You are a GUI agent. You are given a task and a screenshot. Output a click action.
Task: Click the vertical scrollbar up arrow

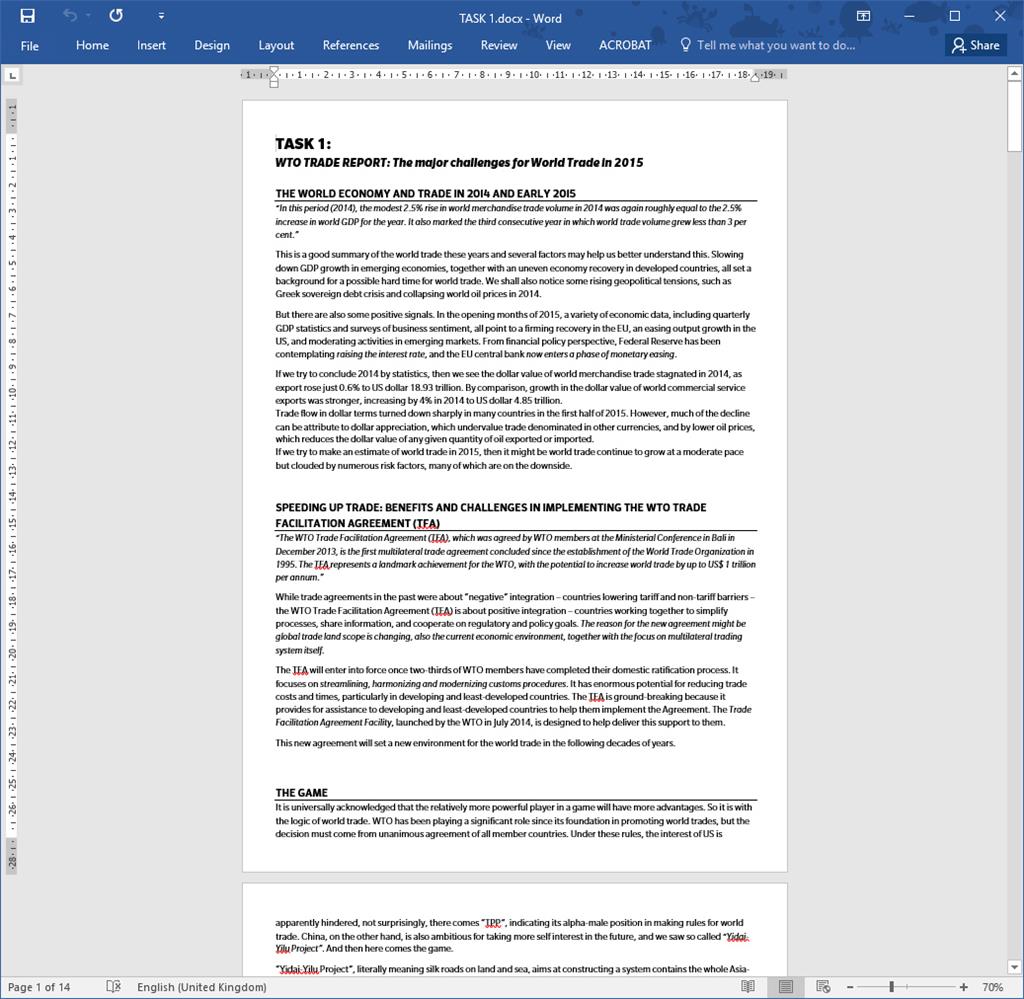pos(1014,74)
